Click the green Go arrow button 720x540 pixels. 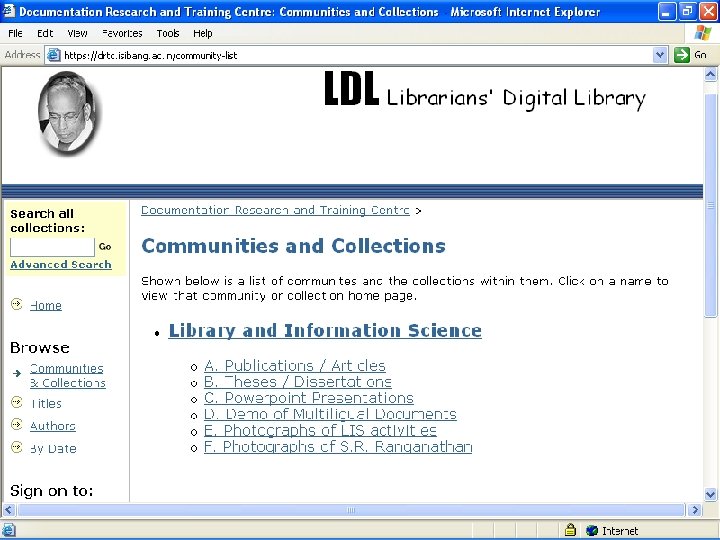(681, 55)
